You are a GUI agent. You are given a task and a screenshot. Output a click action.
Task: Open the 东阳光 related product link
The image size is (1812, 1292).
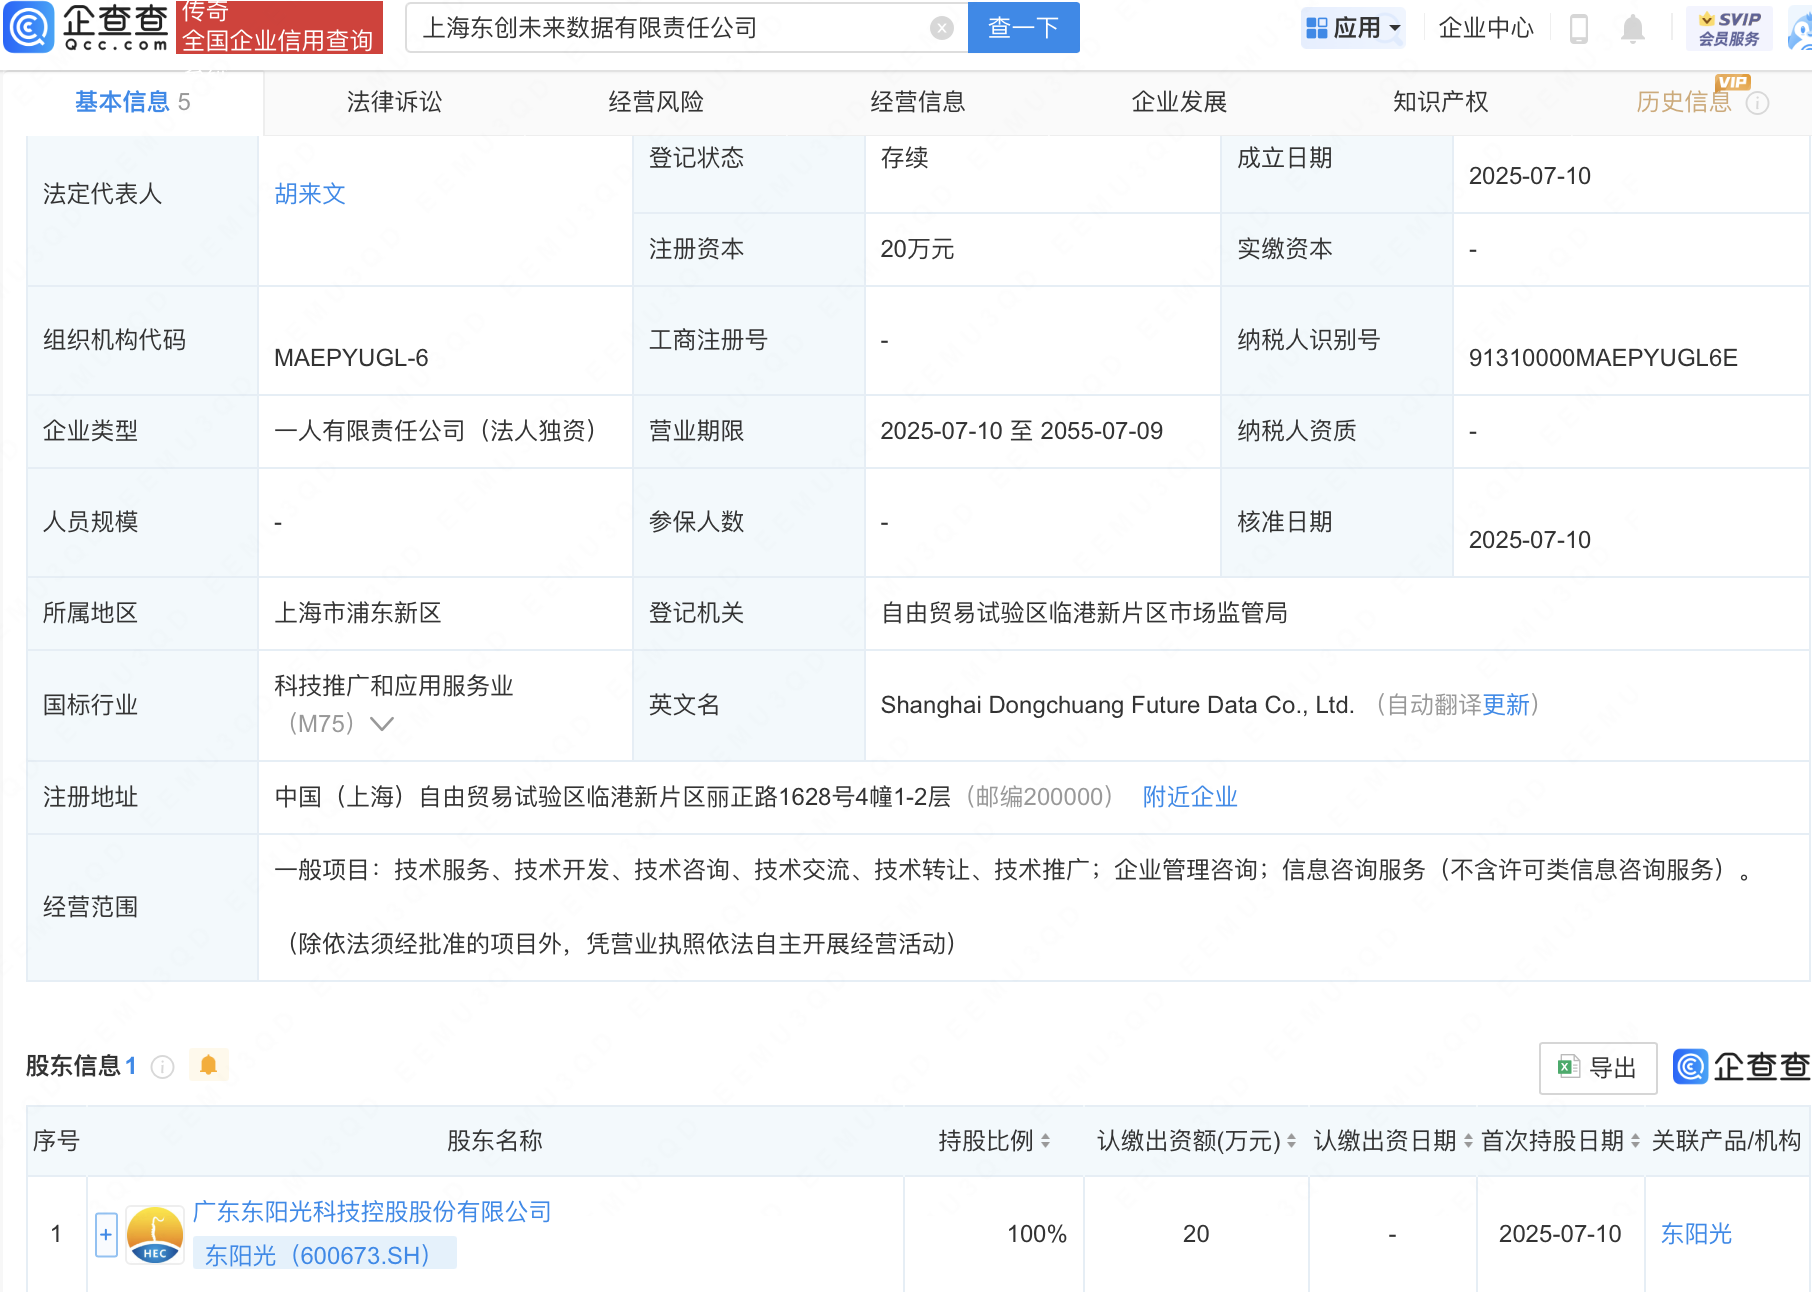coord(1696,1234)
